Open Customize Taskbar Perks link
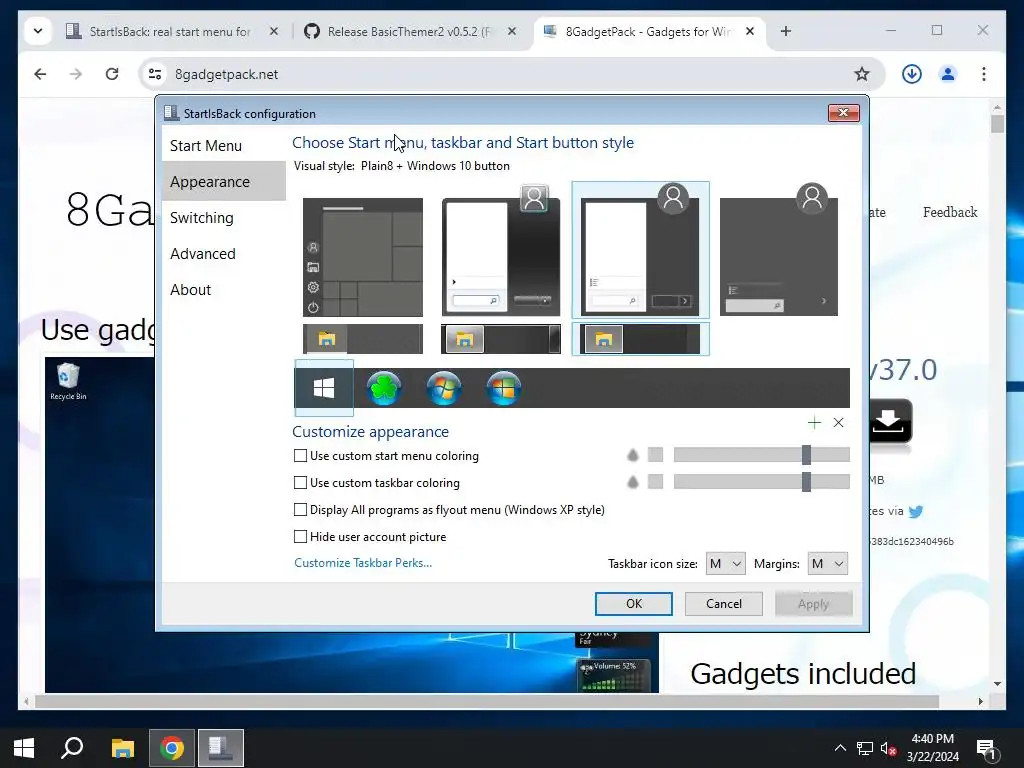The width and height of the screenshot is (1024, 768). [363, 562]
